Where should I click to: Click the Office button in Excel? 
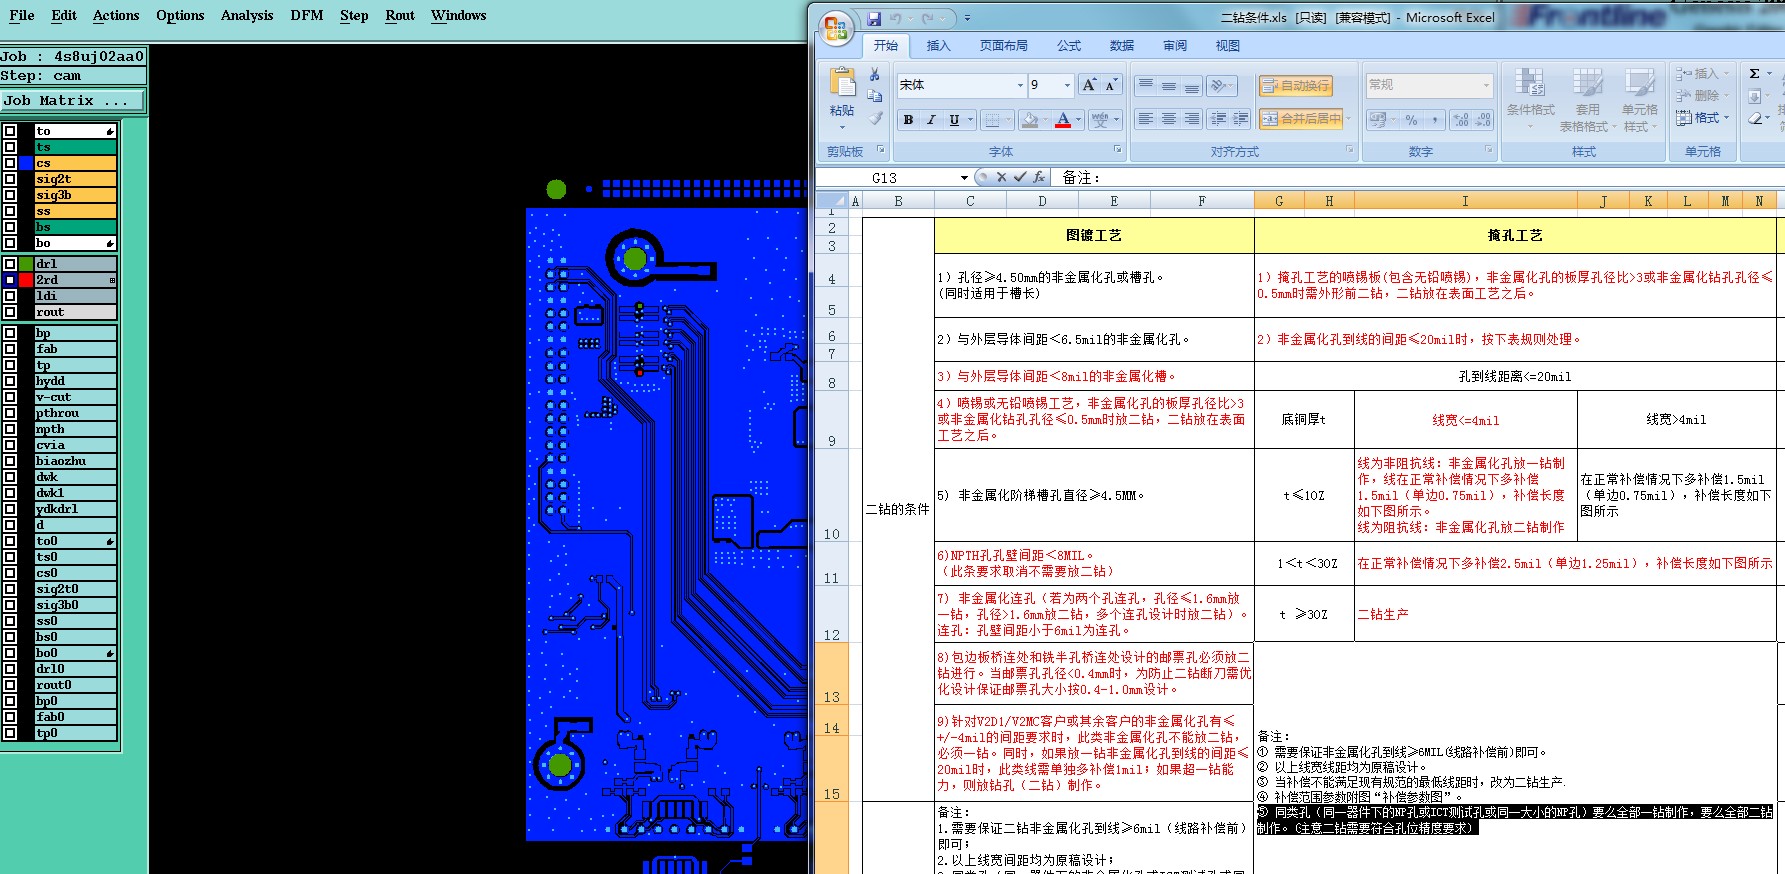[836, 27]
